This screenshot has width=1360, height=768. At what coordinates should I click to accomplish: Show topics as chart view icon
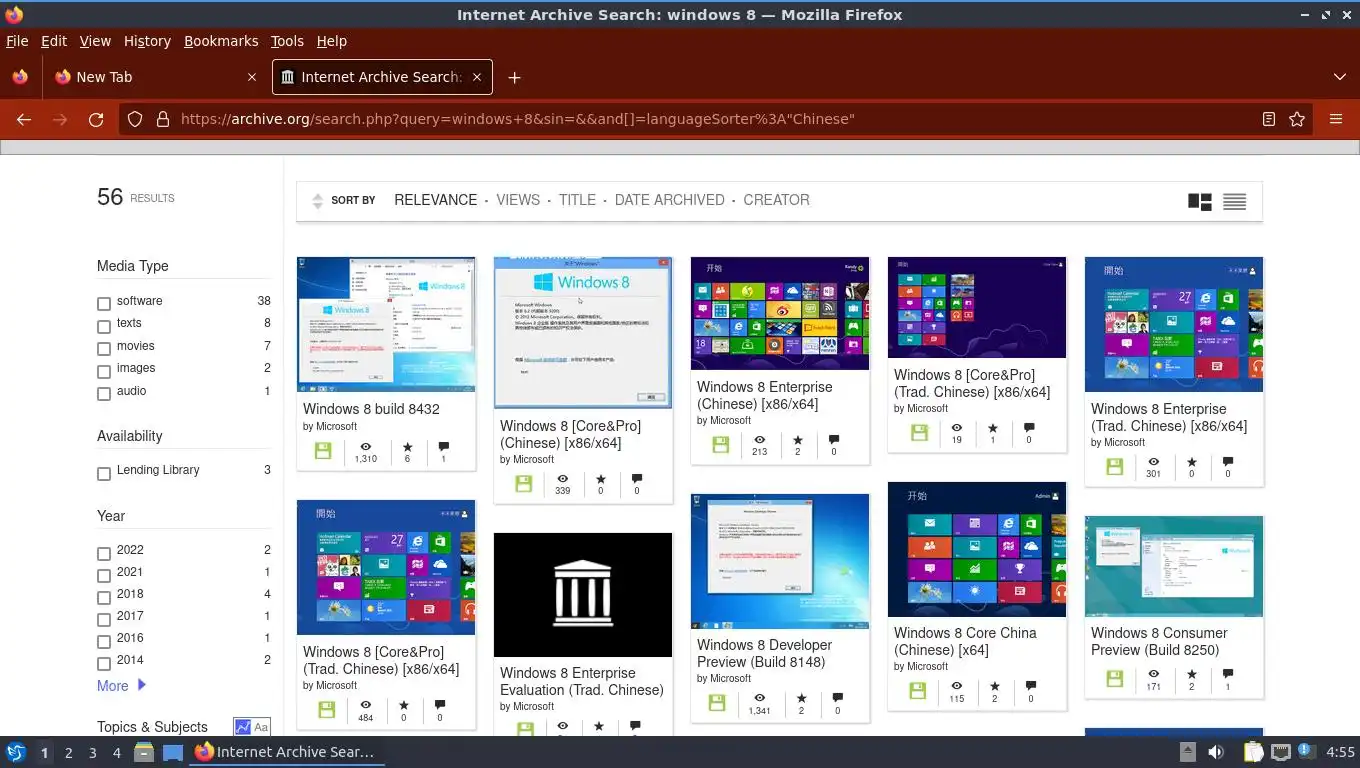pyautogui.click(x=243, y=727)
